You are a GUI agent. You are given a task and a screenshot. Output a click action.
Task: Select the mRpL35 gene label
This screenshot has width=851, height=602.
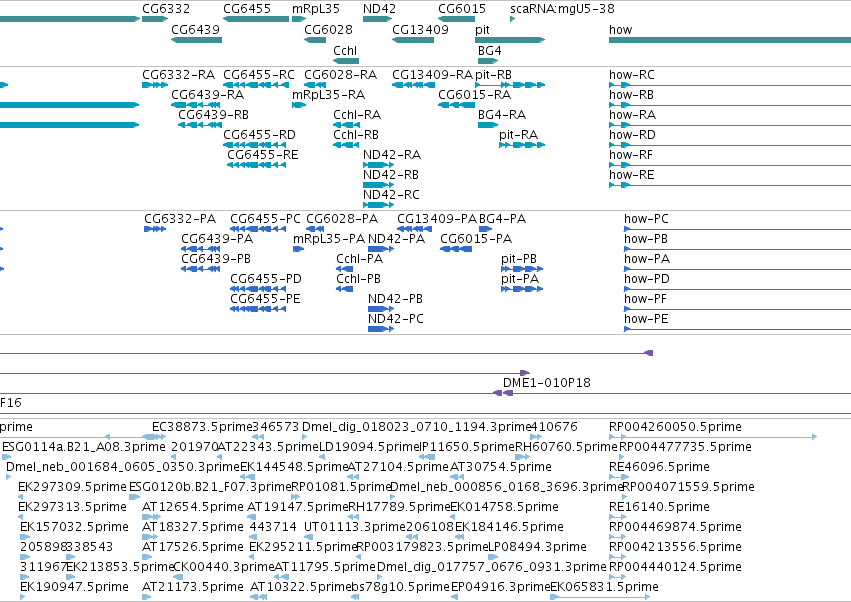click(x=316, y=9)
